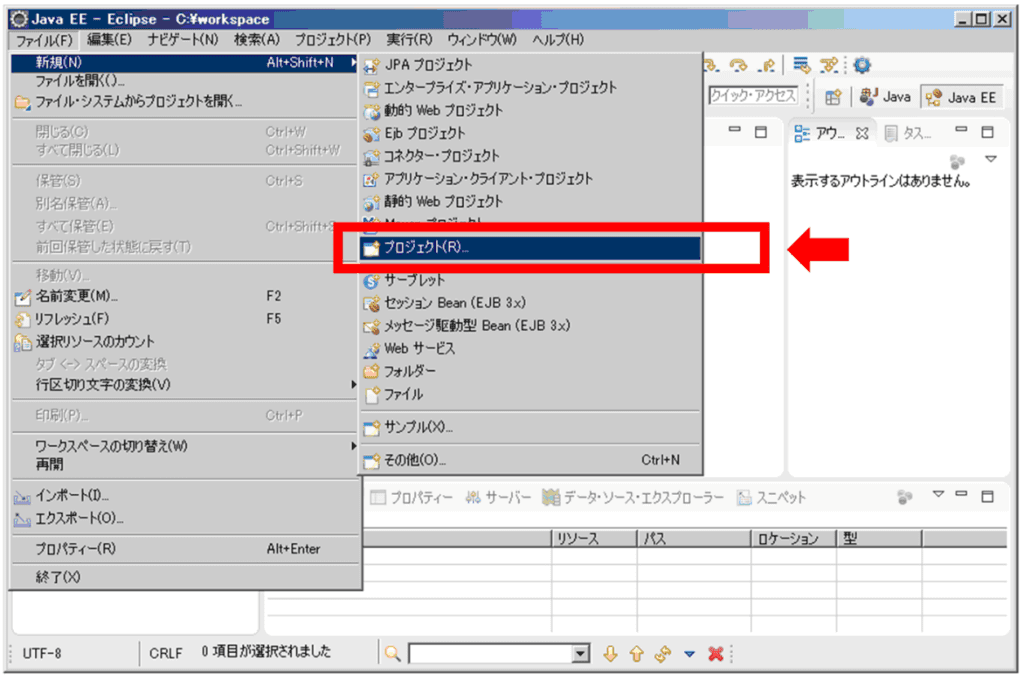Choose 再開 from the File menu
1024x680 pixels.
(185, 464)
